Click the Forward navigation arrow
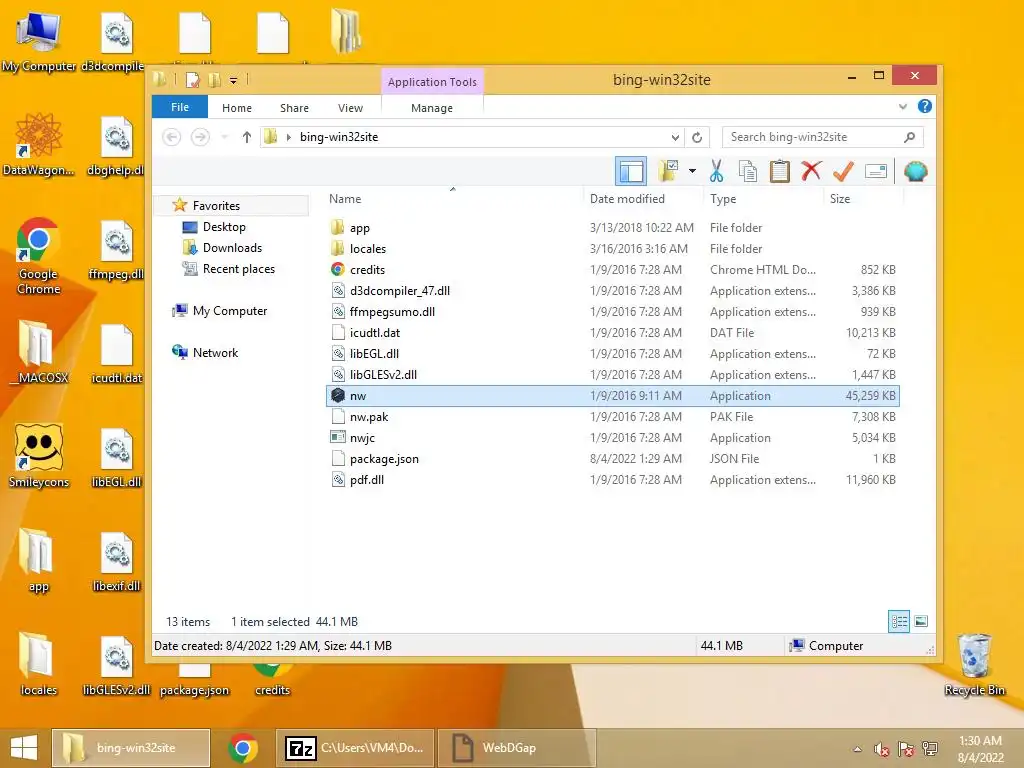1024x768 pixels. pos(200,137)
